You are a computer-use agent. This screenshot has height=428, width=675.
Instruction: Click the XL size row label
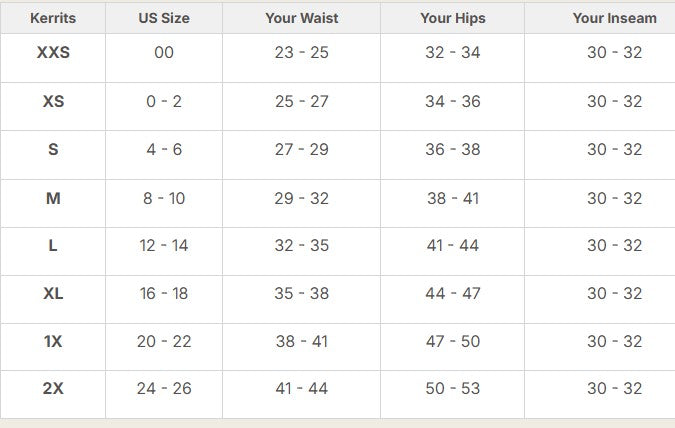click(53, 293)
